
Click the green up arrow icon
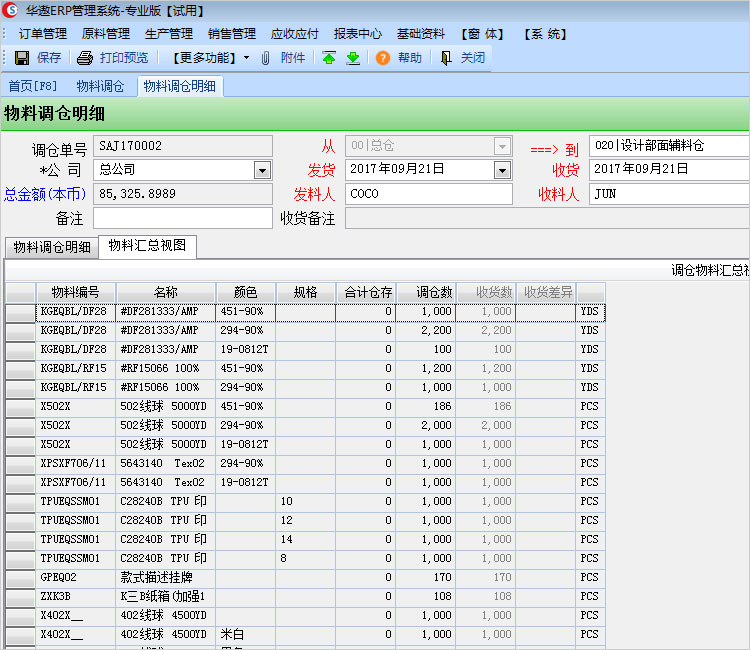[x=329, y=58]
